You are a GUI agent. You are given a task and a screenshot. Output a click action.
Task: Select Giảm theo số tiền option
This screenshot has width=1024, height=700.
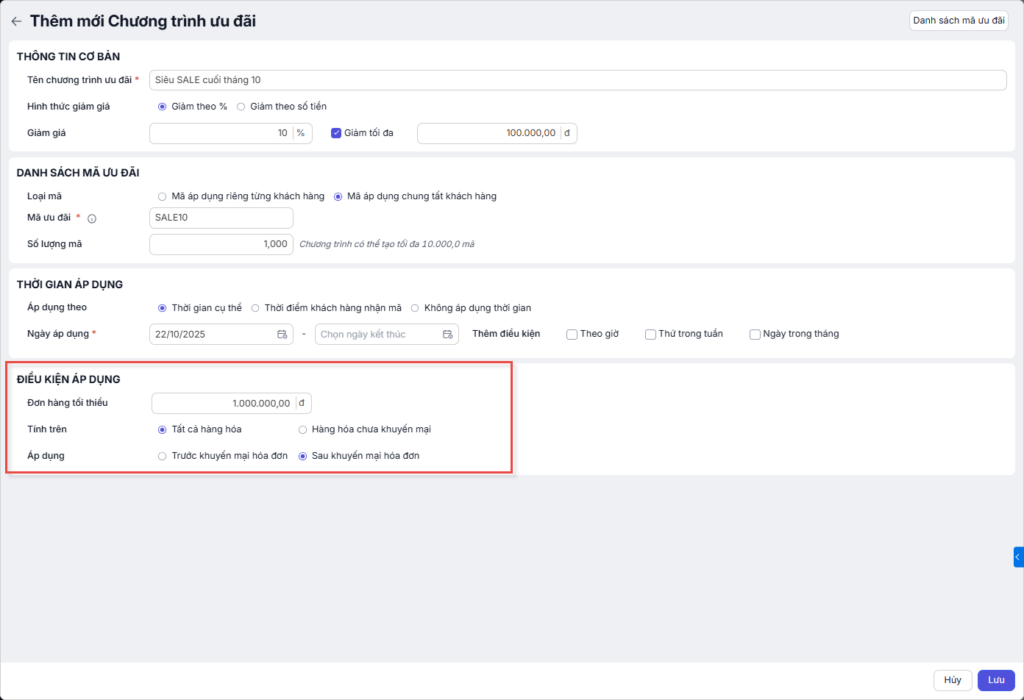[x=241, y=106]
